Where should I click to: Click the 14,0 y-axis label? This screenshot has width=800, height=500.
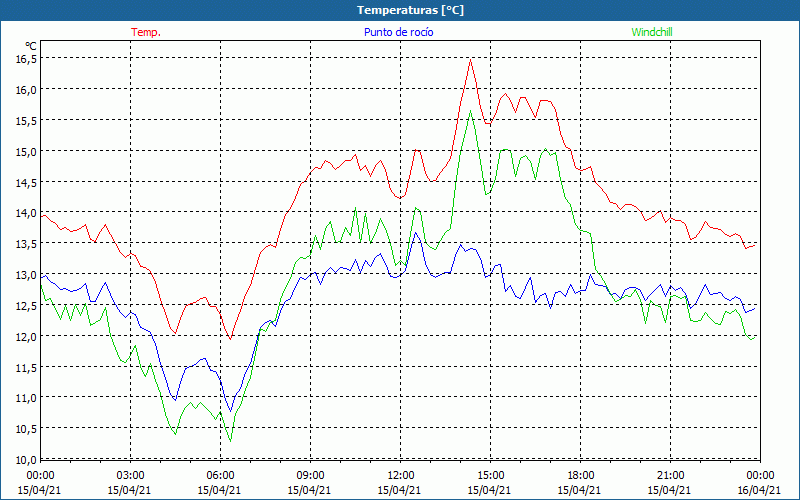pos(27,213)
